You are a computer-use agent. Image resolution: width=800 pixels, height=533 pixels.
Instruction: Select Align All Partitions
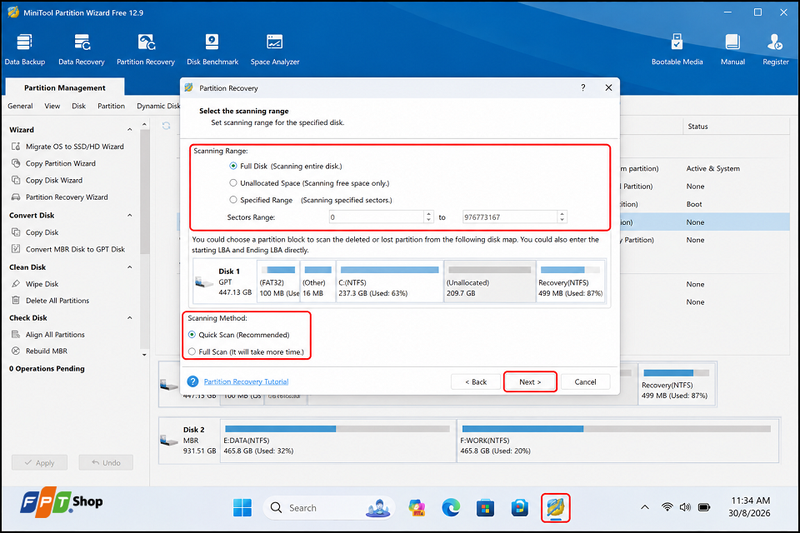click(x=48, y=335)
